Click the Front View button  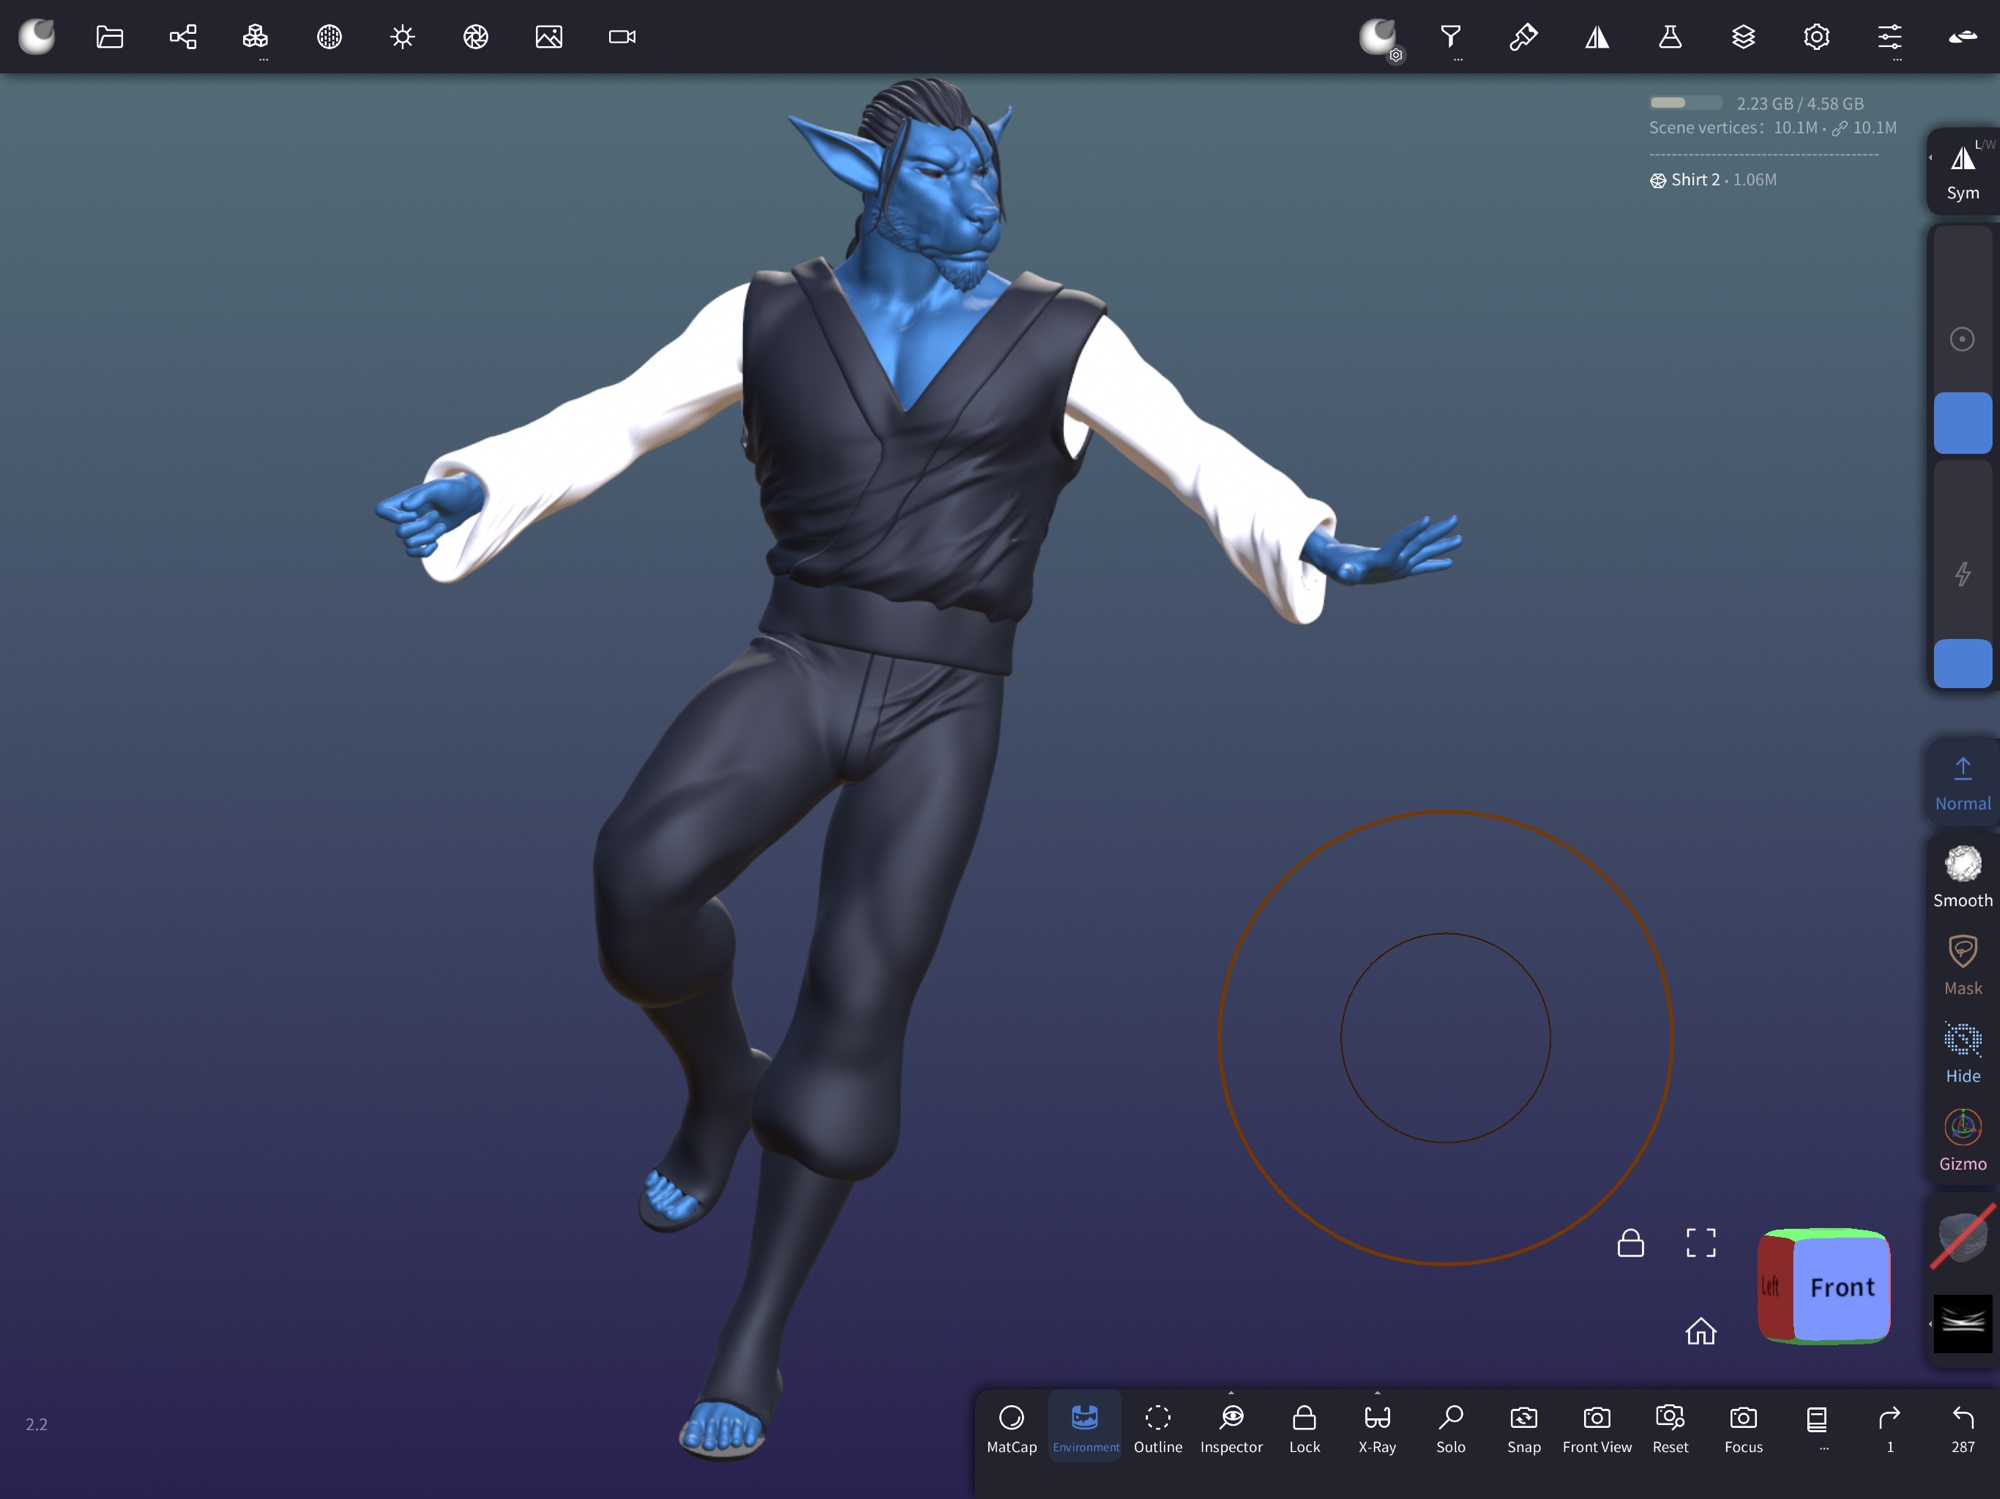pyautogui.click(x=1597, y=1427)
